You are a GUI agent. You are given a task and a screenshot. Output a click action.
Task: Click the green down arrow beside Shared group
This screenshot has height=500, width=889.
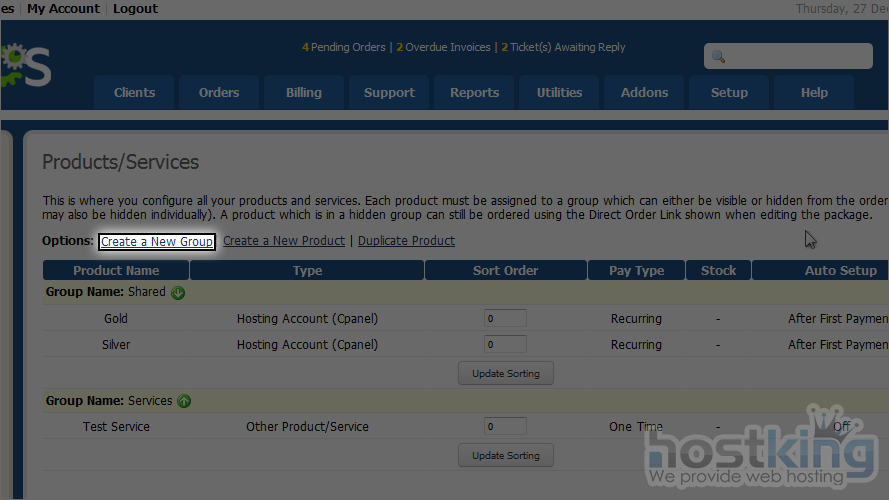click(x=178, y=293)
